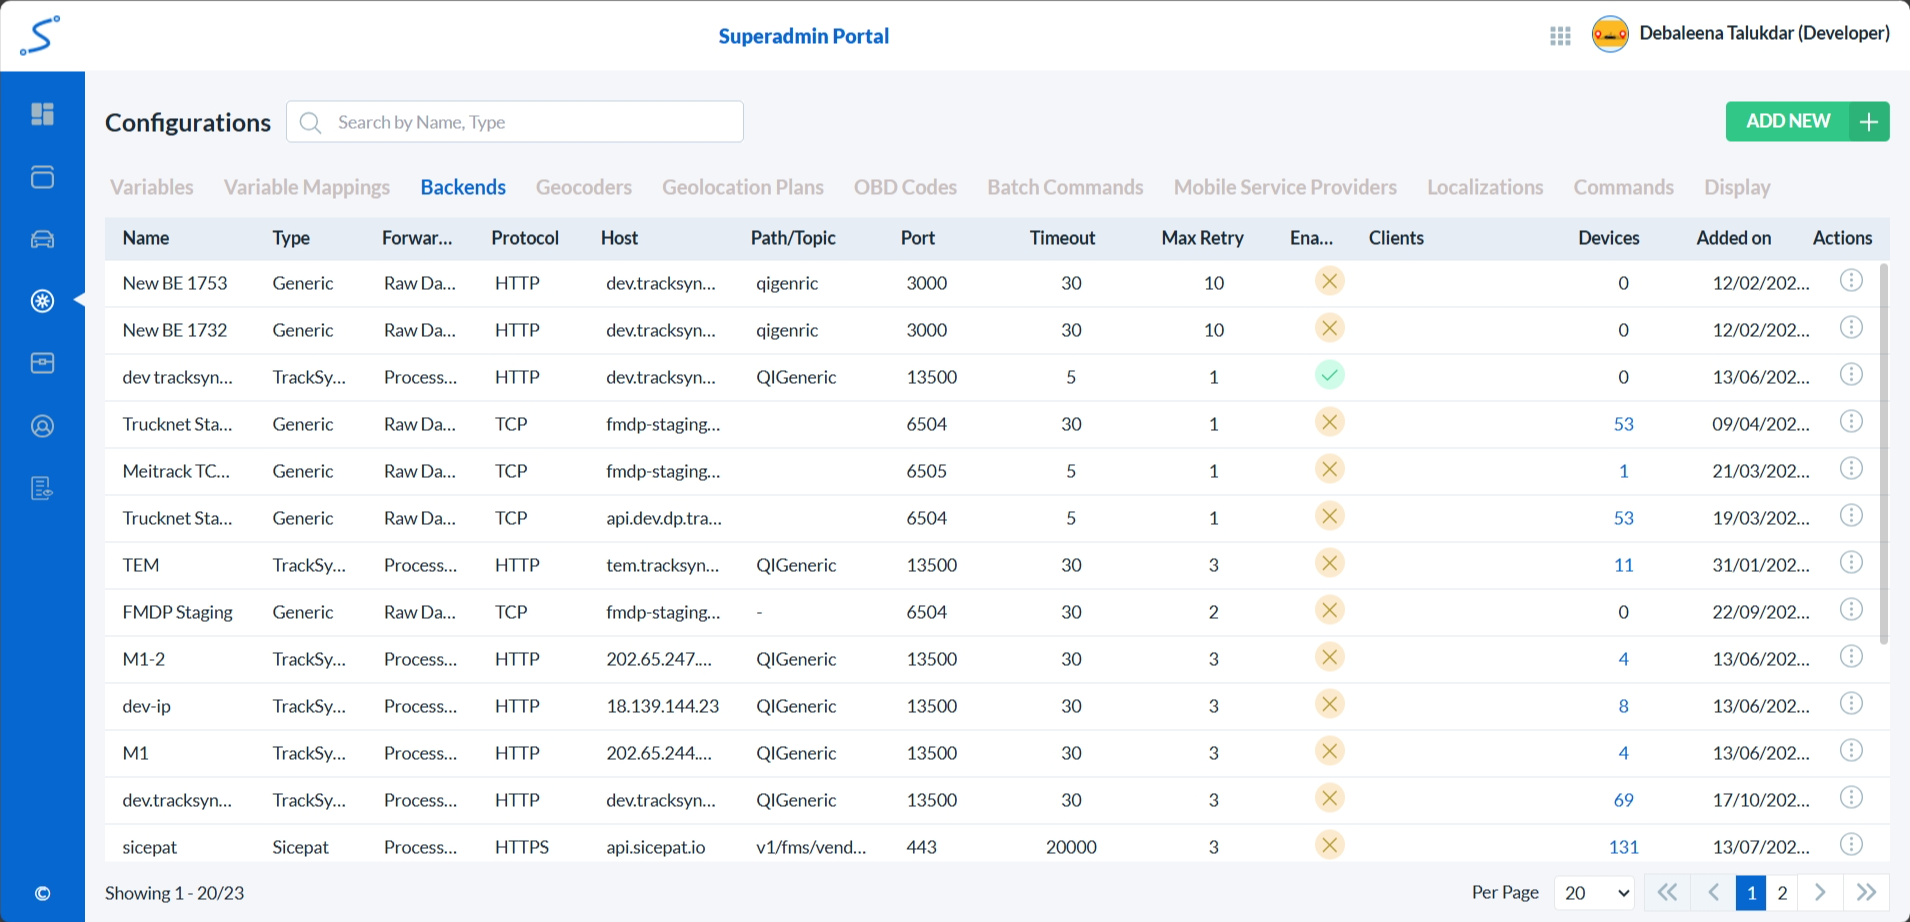Image resolution: width=1910 pixels, height=922 pixels.
Task: Enable the TEM backend status
Action: 1329,564
